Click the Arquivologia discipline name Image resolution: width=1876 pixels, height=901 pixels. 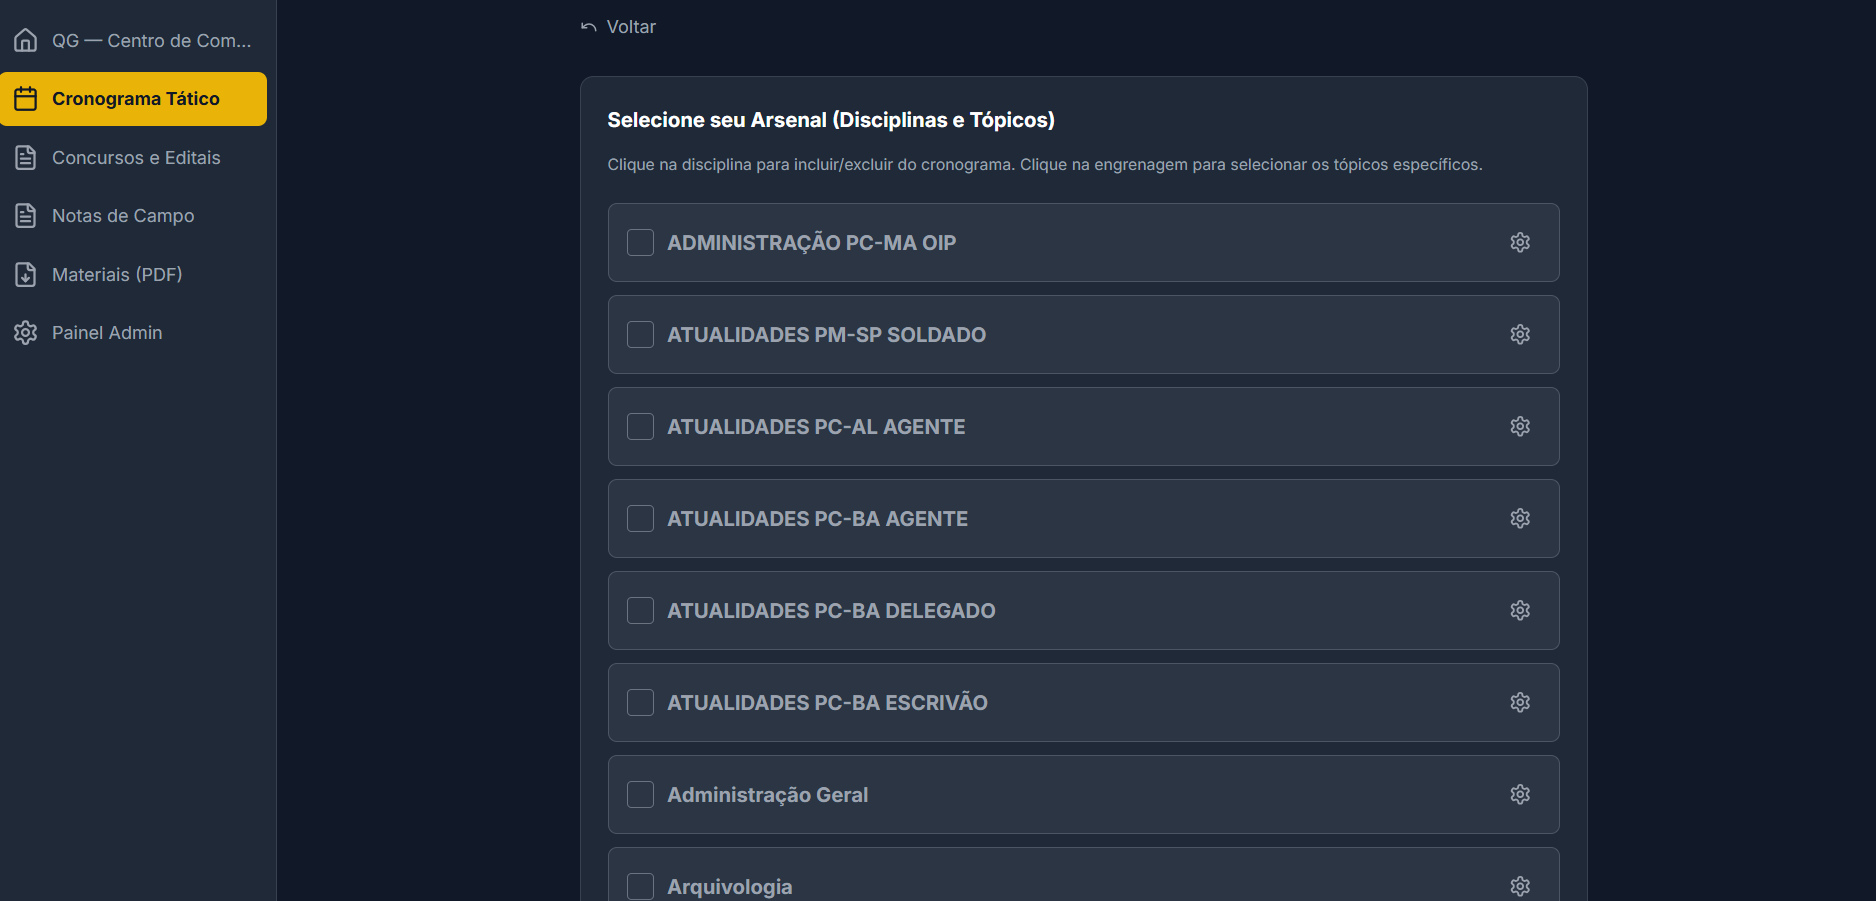730,887
